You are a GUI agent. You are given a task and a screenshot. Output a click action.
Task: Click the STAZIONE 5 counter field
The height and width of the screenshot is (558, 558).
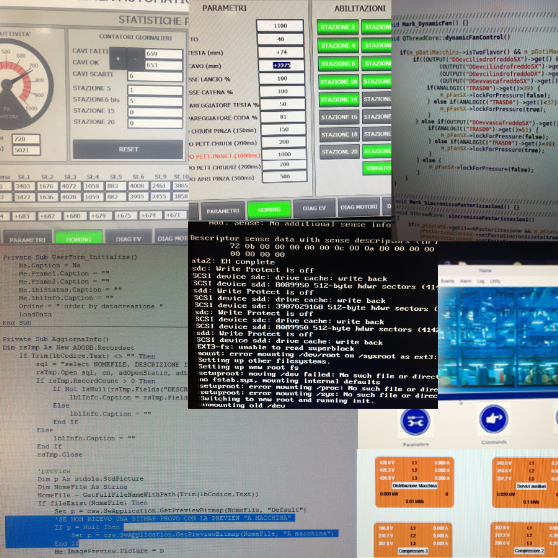tap(155, 90)
